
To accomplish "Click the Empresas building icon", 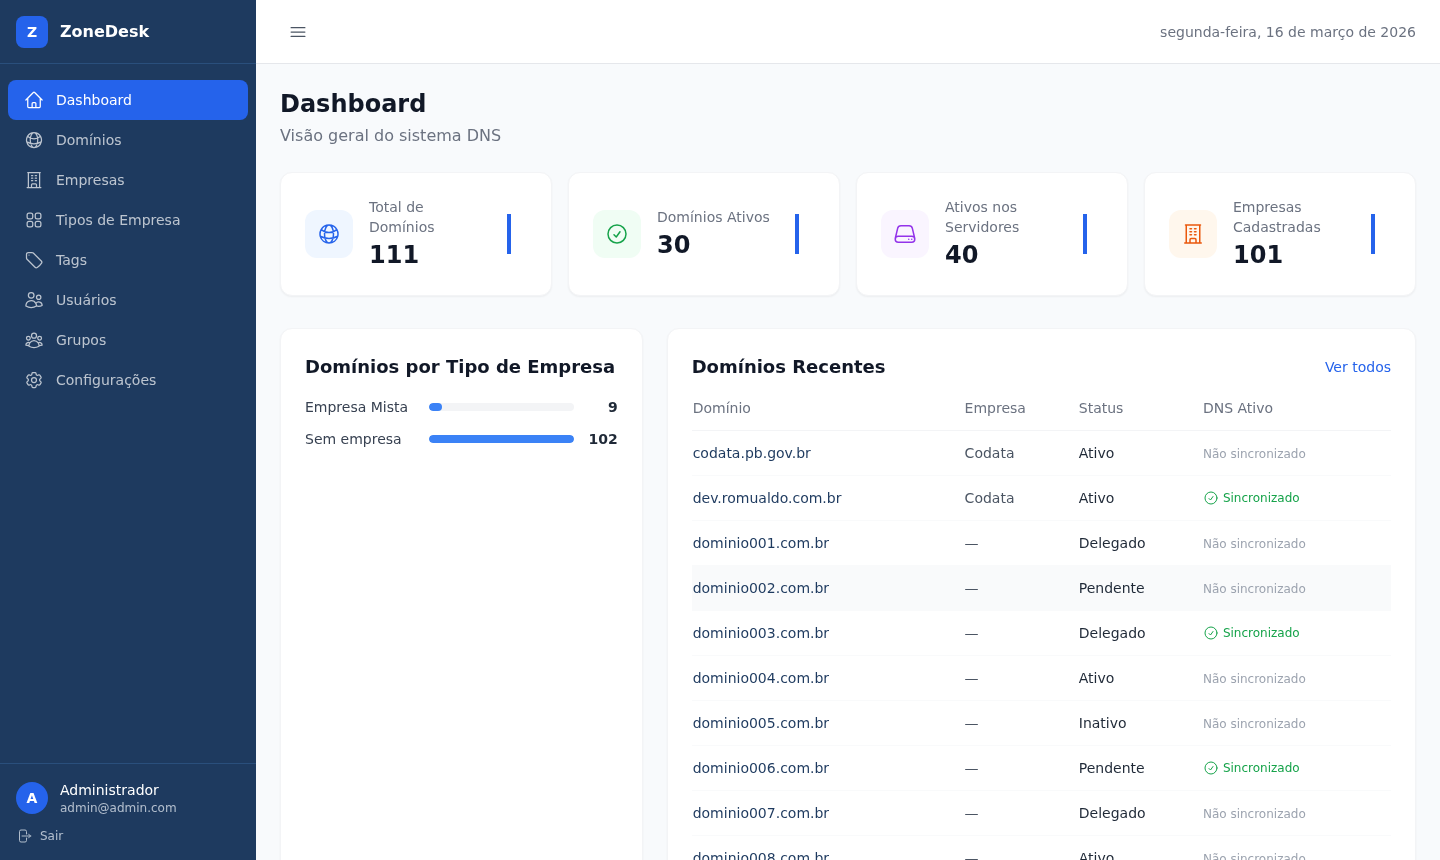I will pos(33,180).
